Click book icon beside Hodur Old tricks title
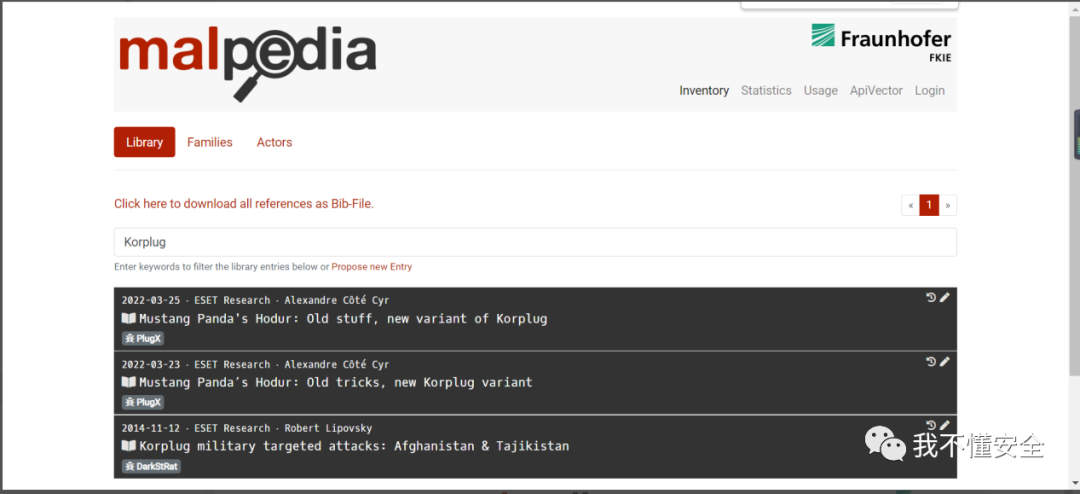The width and height of the screenshot is (1080, 494). pyautogui.click(x=129, y=382)
